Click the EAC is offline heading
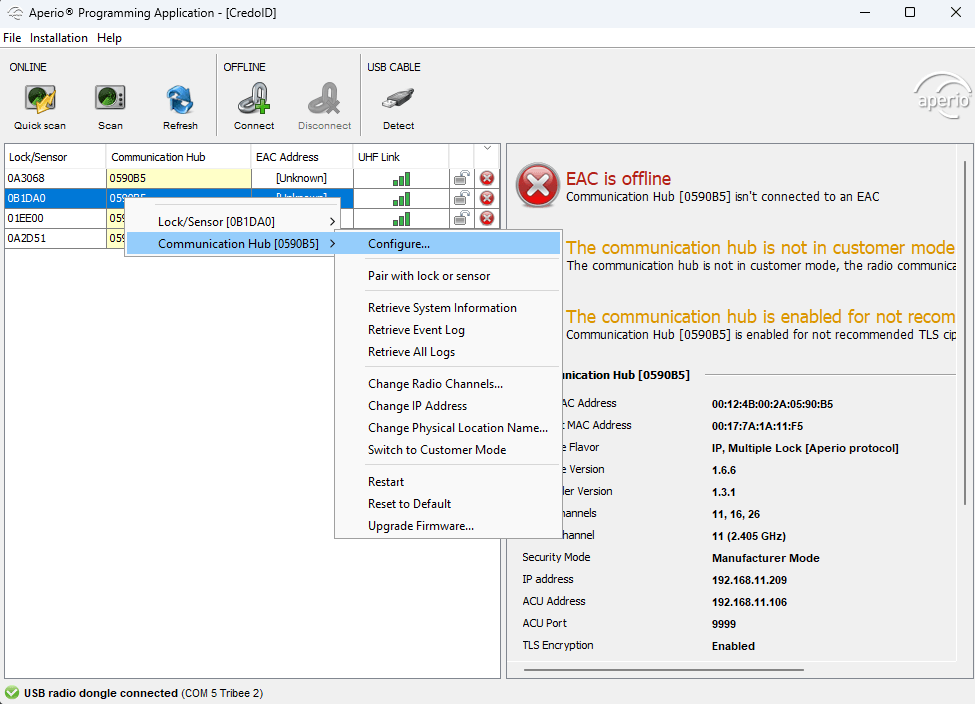This screenshot has height=704, width=975. pos(618,179)
